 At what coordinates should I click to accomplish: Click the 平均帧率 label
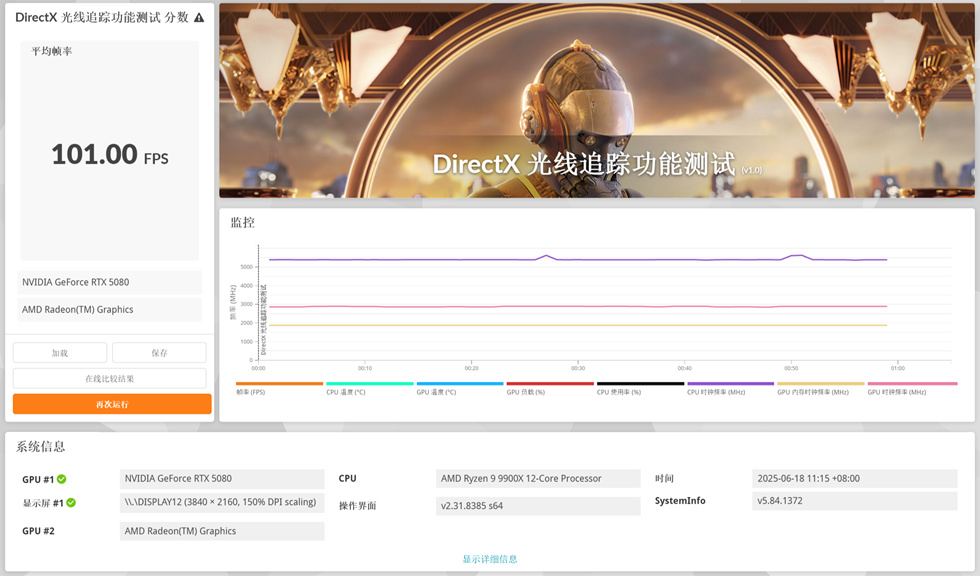tap(52, 51)
